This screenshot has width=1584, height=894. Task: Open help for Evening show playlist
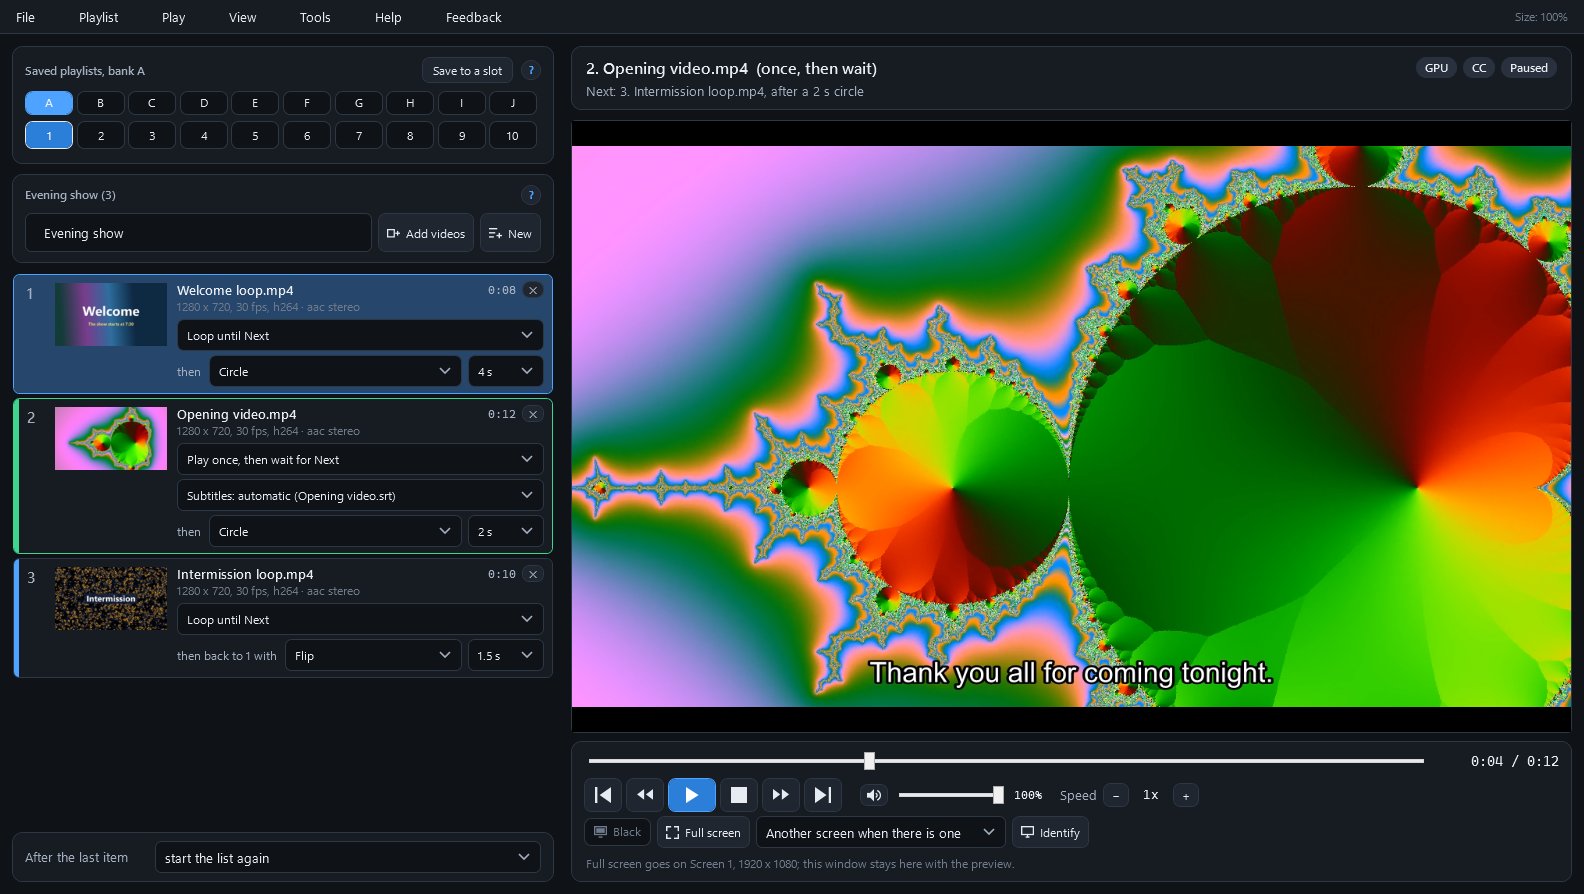pos(531,195)
